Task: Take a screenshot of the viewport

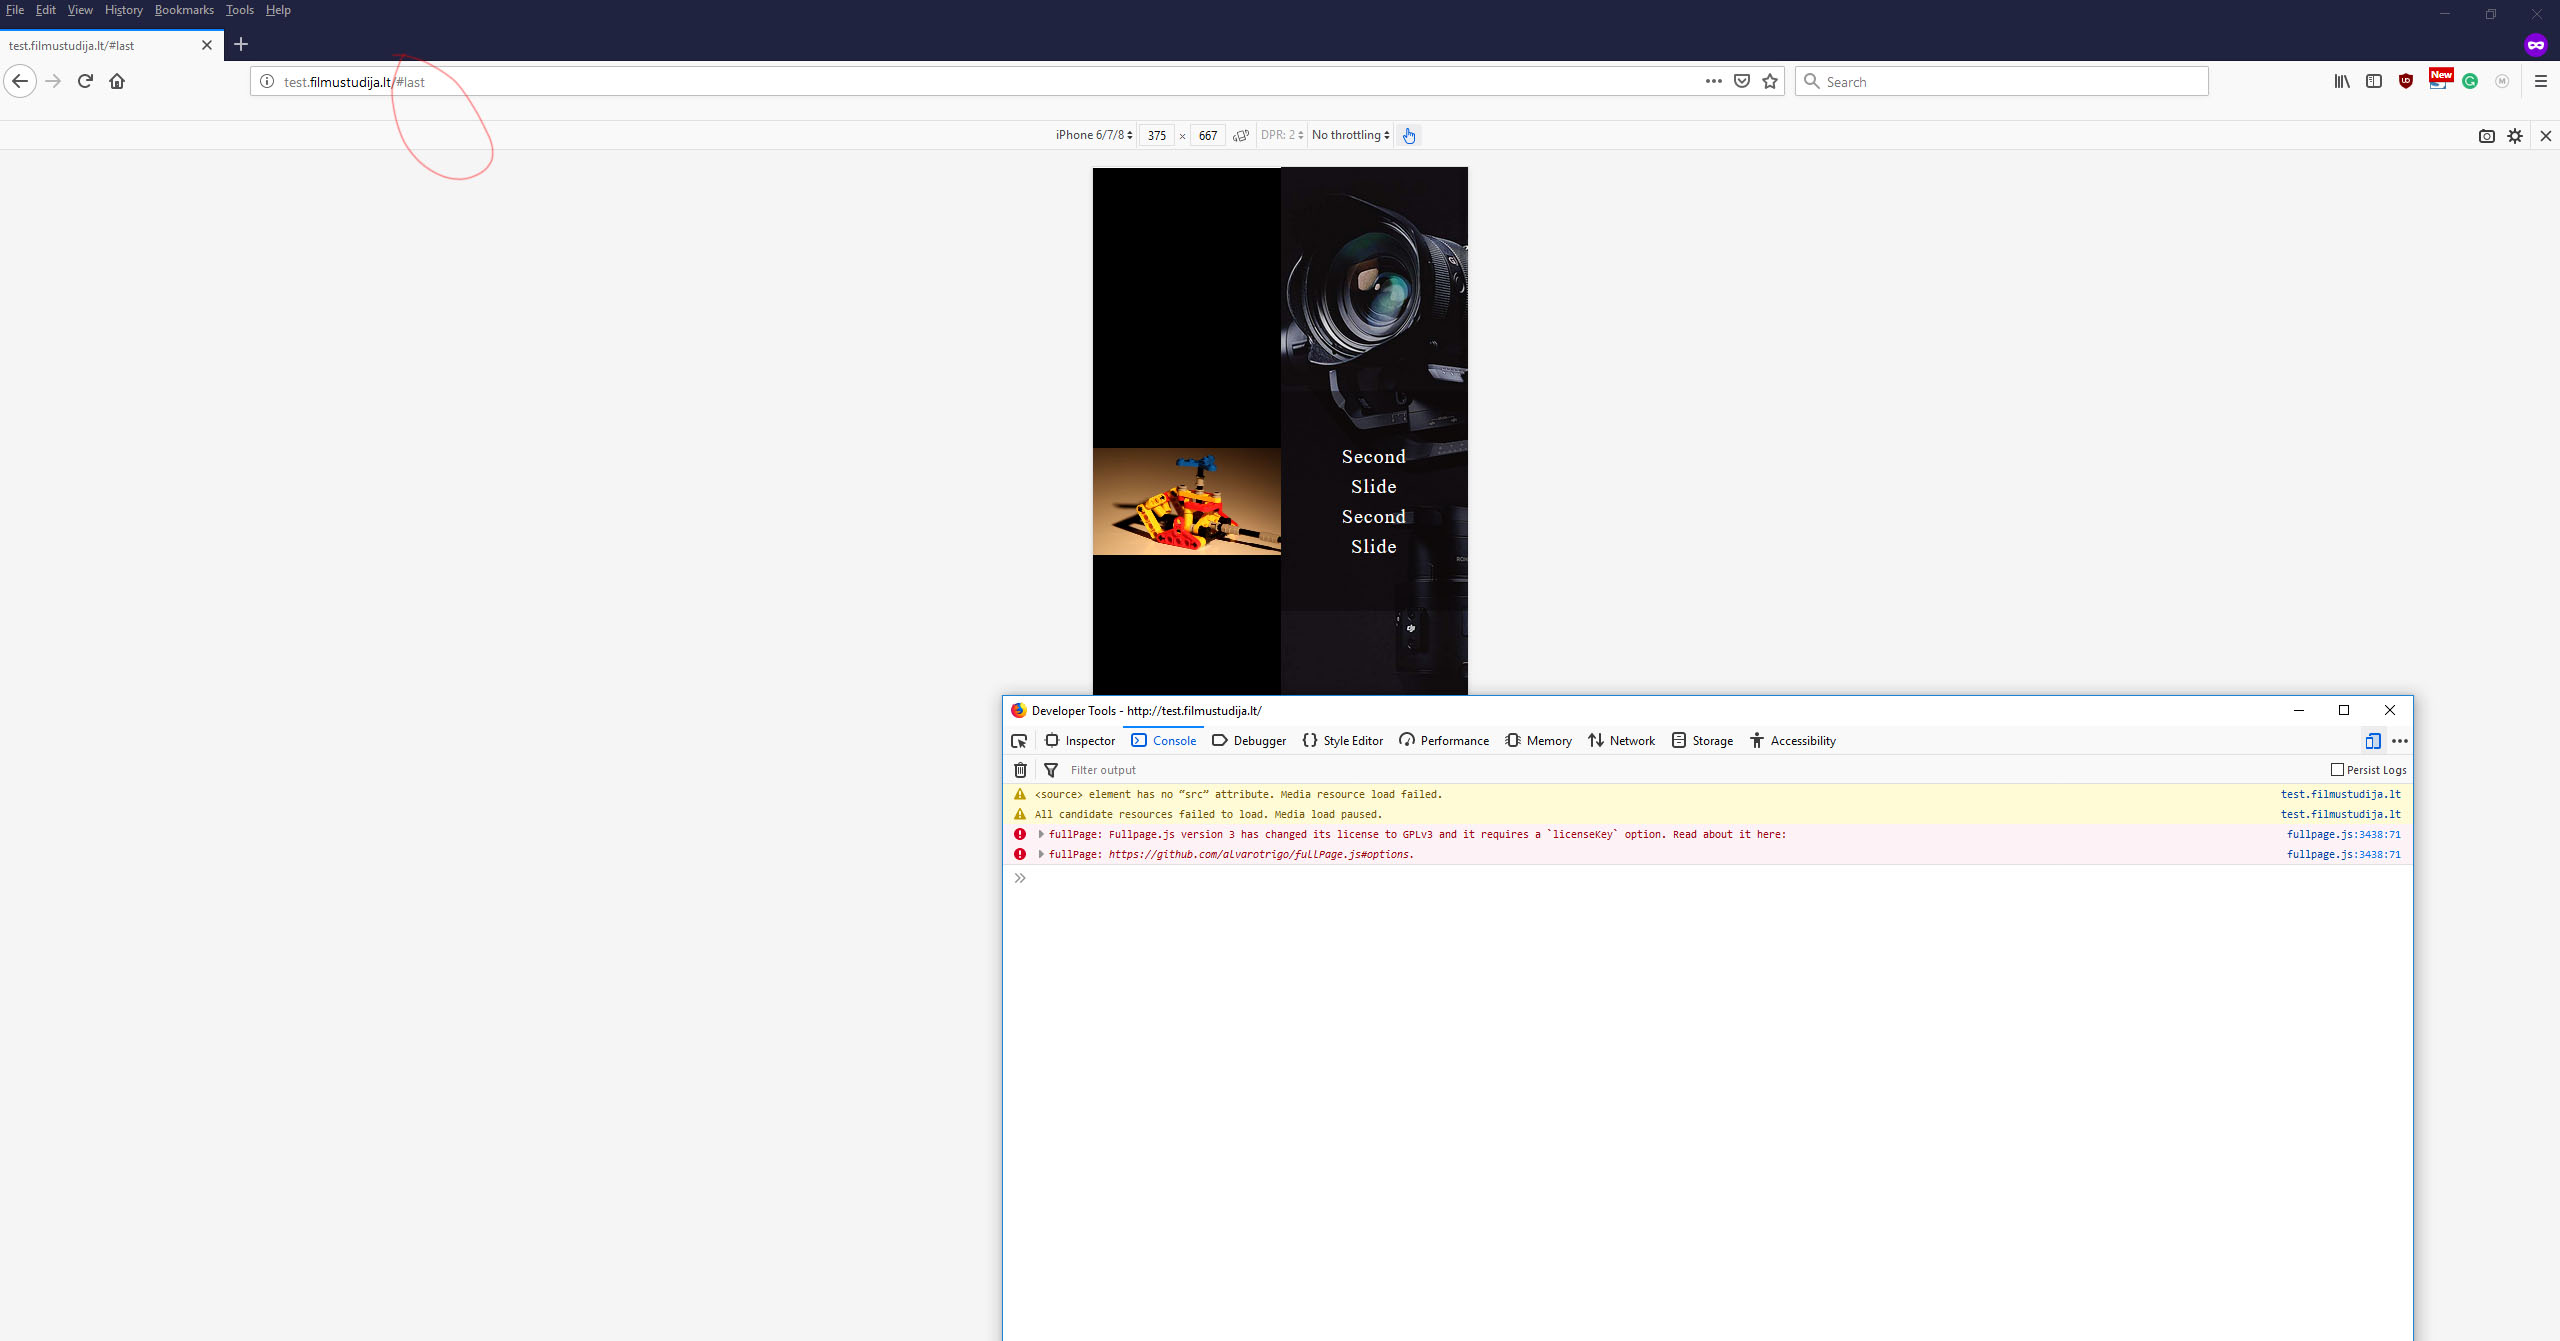Action: pos(2487,136)
